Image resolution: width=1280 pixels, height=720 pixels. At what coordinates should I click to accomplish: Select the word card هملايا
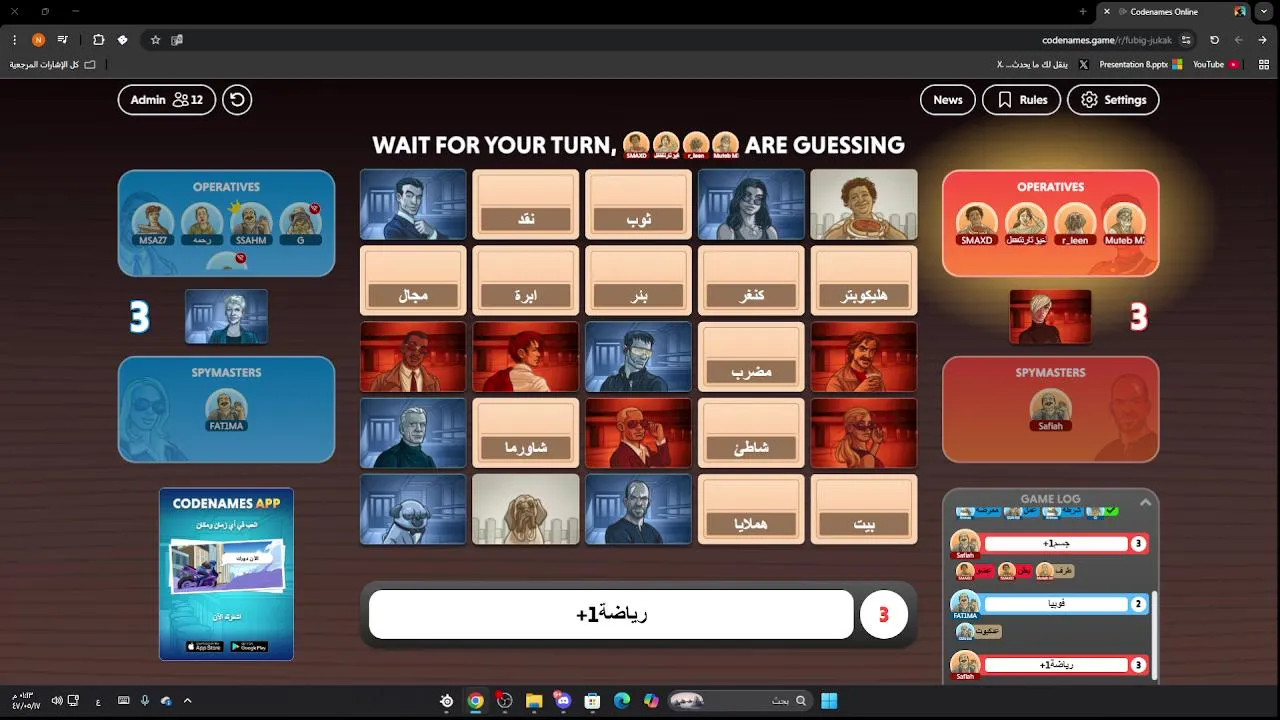click(x=751, y=509)
